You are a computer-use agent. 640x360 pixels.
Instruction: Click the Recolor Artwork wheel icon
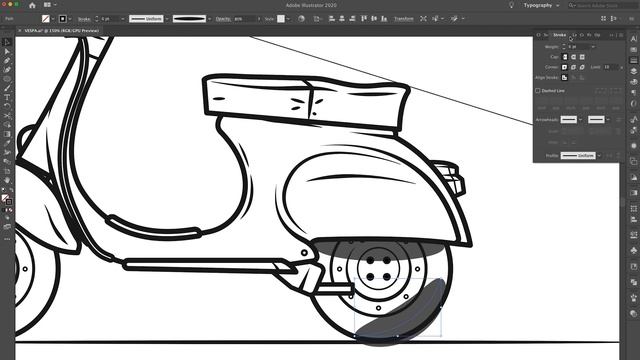click(x=301, y=19)
